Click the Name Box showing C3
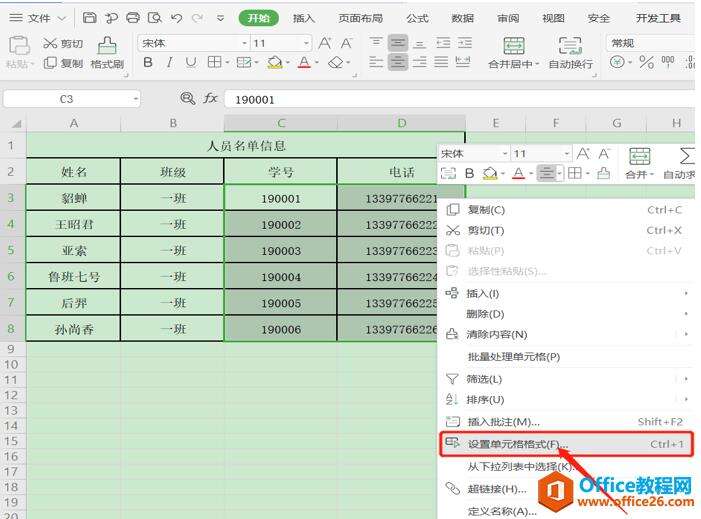This screenshot has width=701, height=519. coord(68,99)
